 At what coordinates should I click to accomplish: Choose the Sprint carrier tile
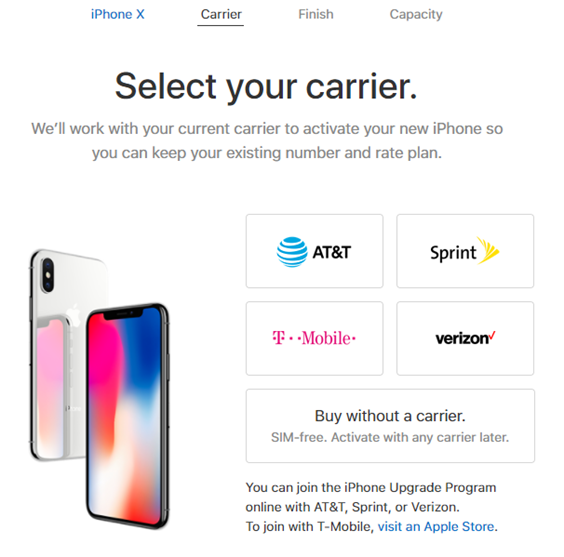click(465, 251)
